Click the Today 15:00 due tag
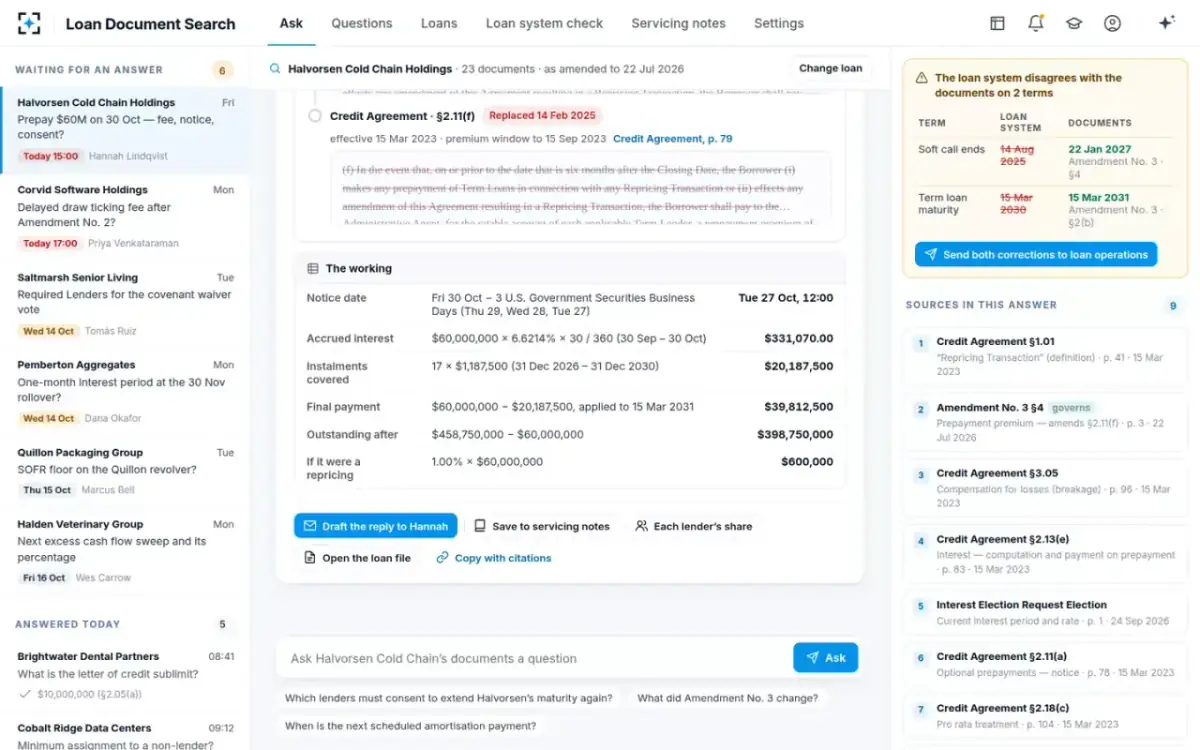Image resolution: width=1200 pixels, height=750 pixels. pos(51,156)
